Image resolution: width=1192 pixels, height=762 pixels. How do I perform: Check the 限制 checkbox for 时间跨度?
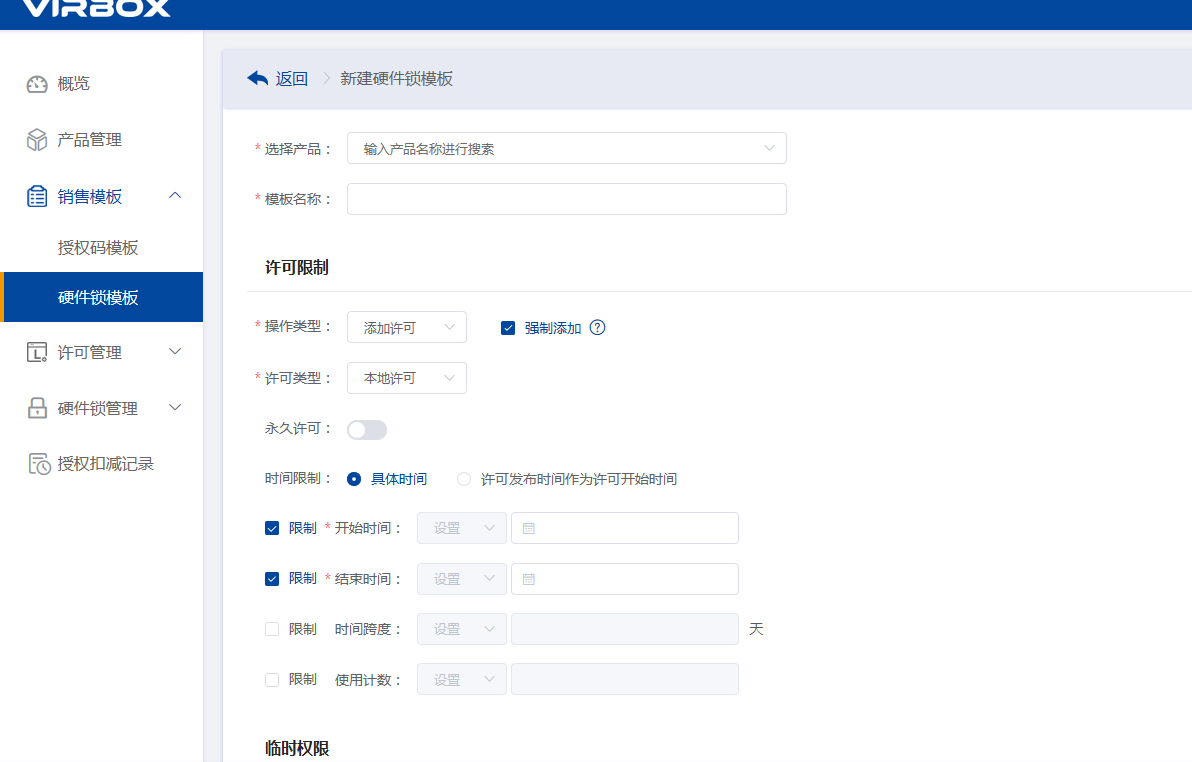pos(271,630)
